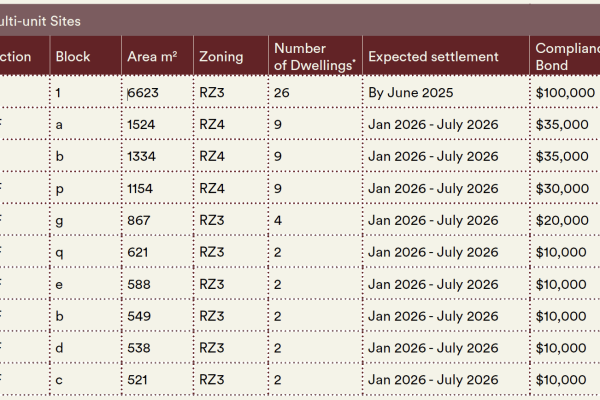Click the $20,000 compliance bond cell
This screenshot has height=400, width=600.
(562, 220)
